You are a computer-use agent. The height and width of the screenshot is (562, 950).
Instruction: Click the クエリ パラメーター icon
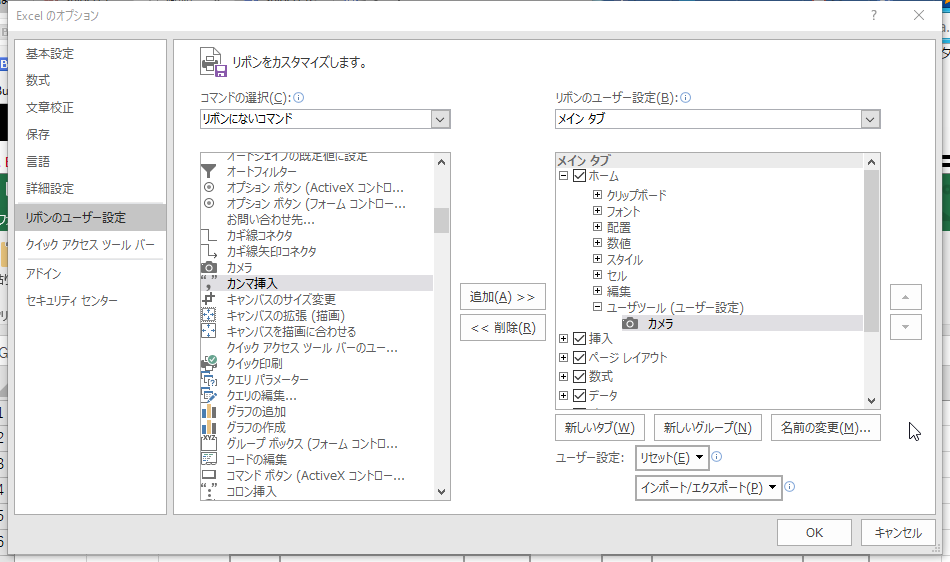click(208, 380)
